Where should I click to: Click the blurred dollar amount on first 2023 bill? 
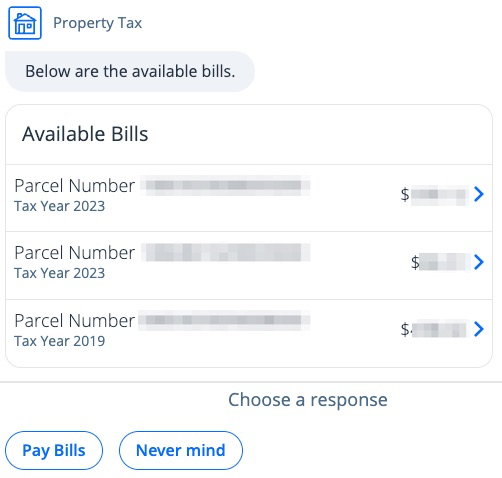[434, 195]
